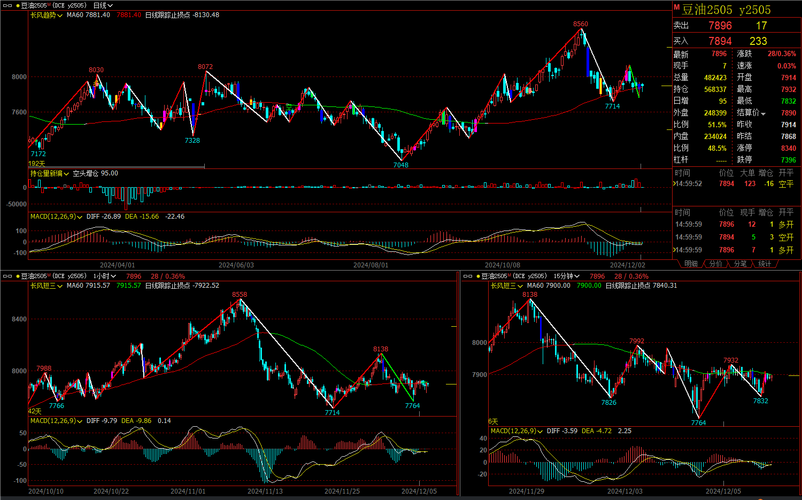Screen dimensions: 802x500
Task: Switch to the 明细 tab
Action: pyautogui.click(x=690, y=264)
